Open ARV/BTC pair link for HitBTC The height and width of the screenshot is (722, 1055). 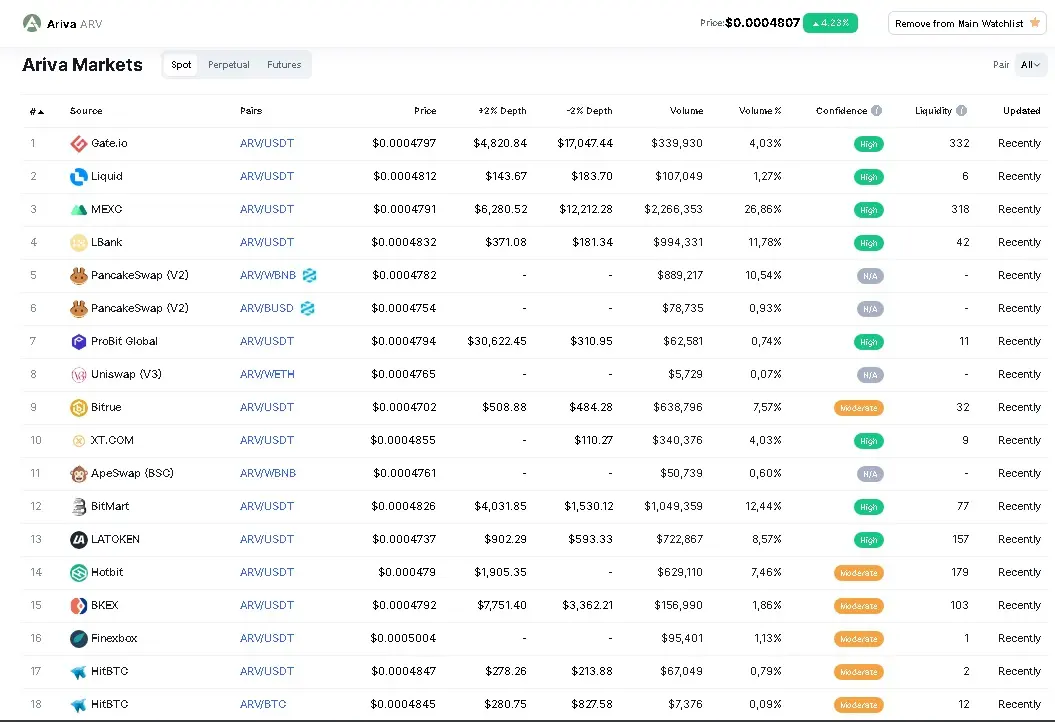[263, 704]
